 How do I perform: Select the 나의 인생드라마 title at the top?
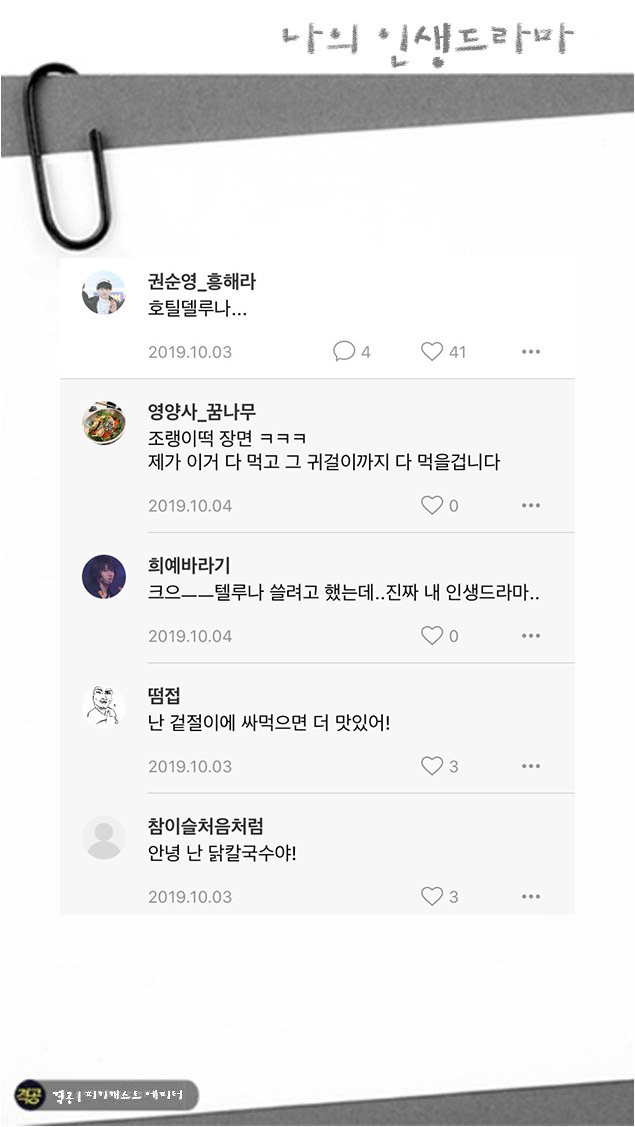pyautogui.click(x=424, y=38)
